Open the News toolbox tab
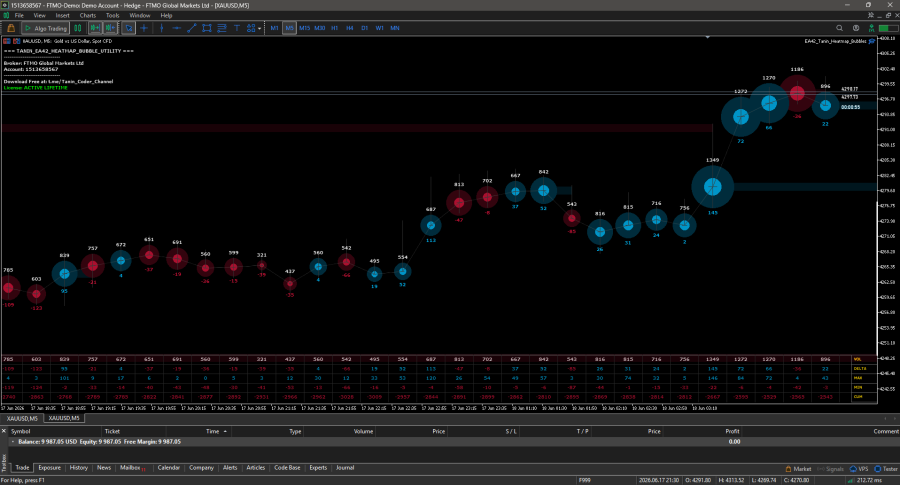This screenshot has width=900, height=485. tap(104, 468)
